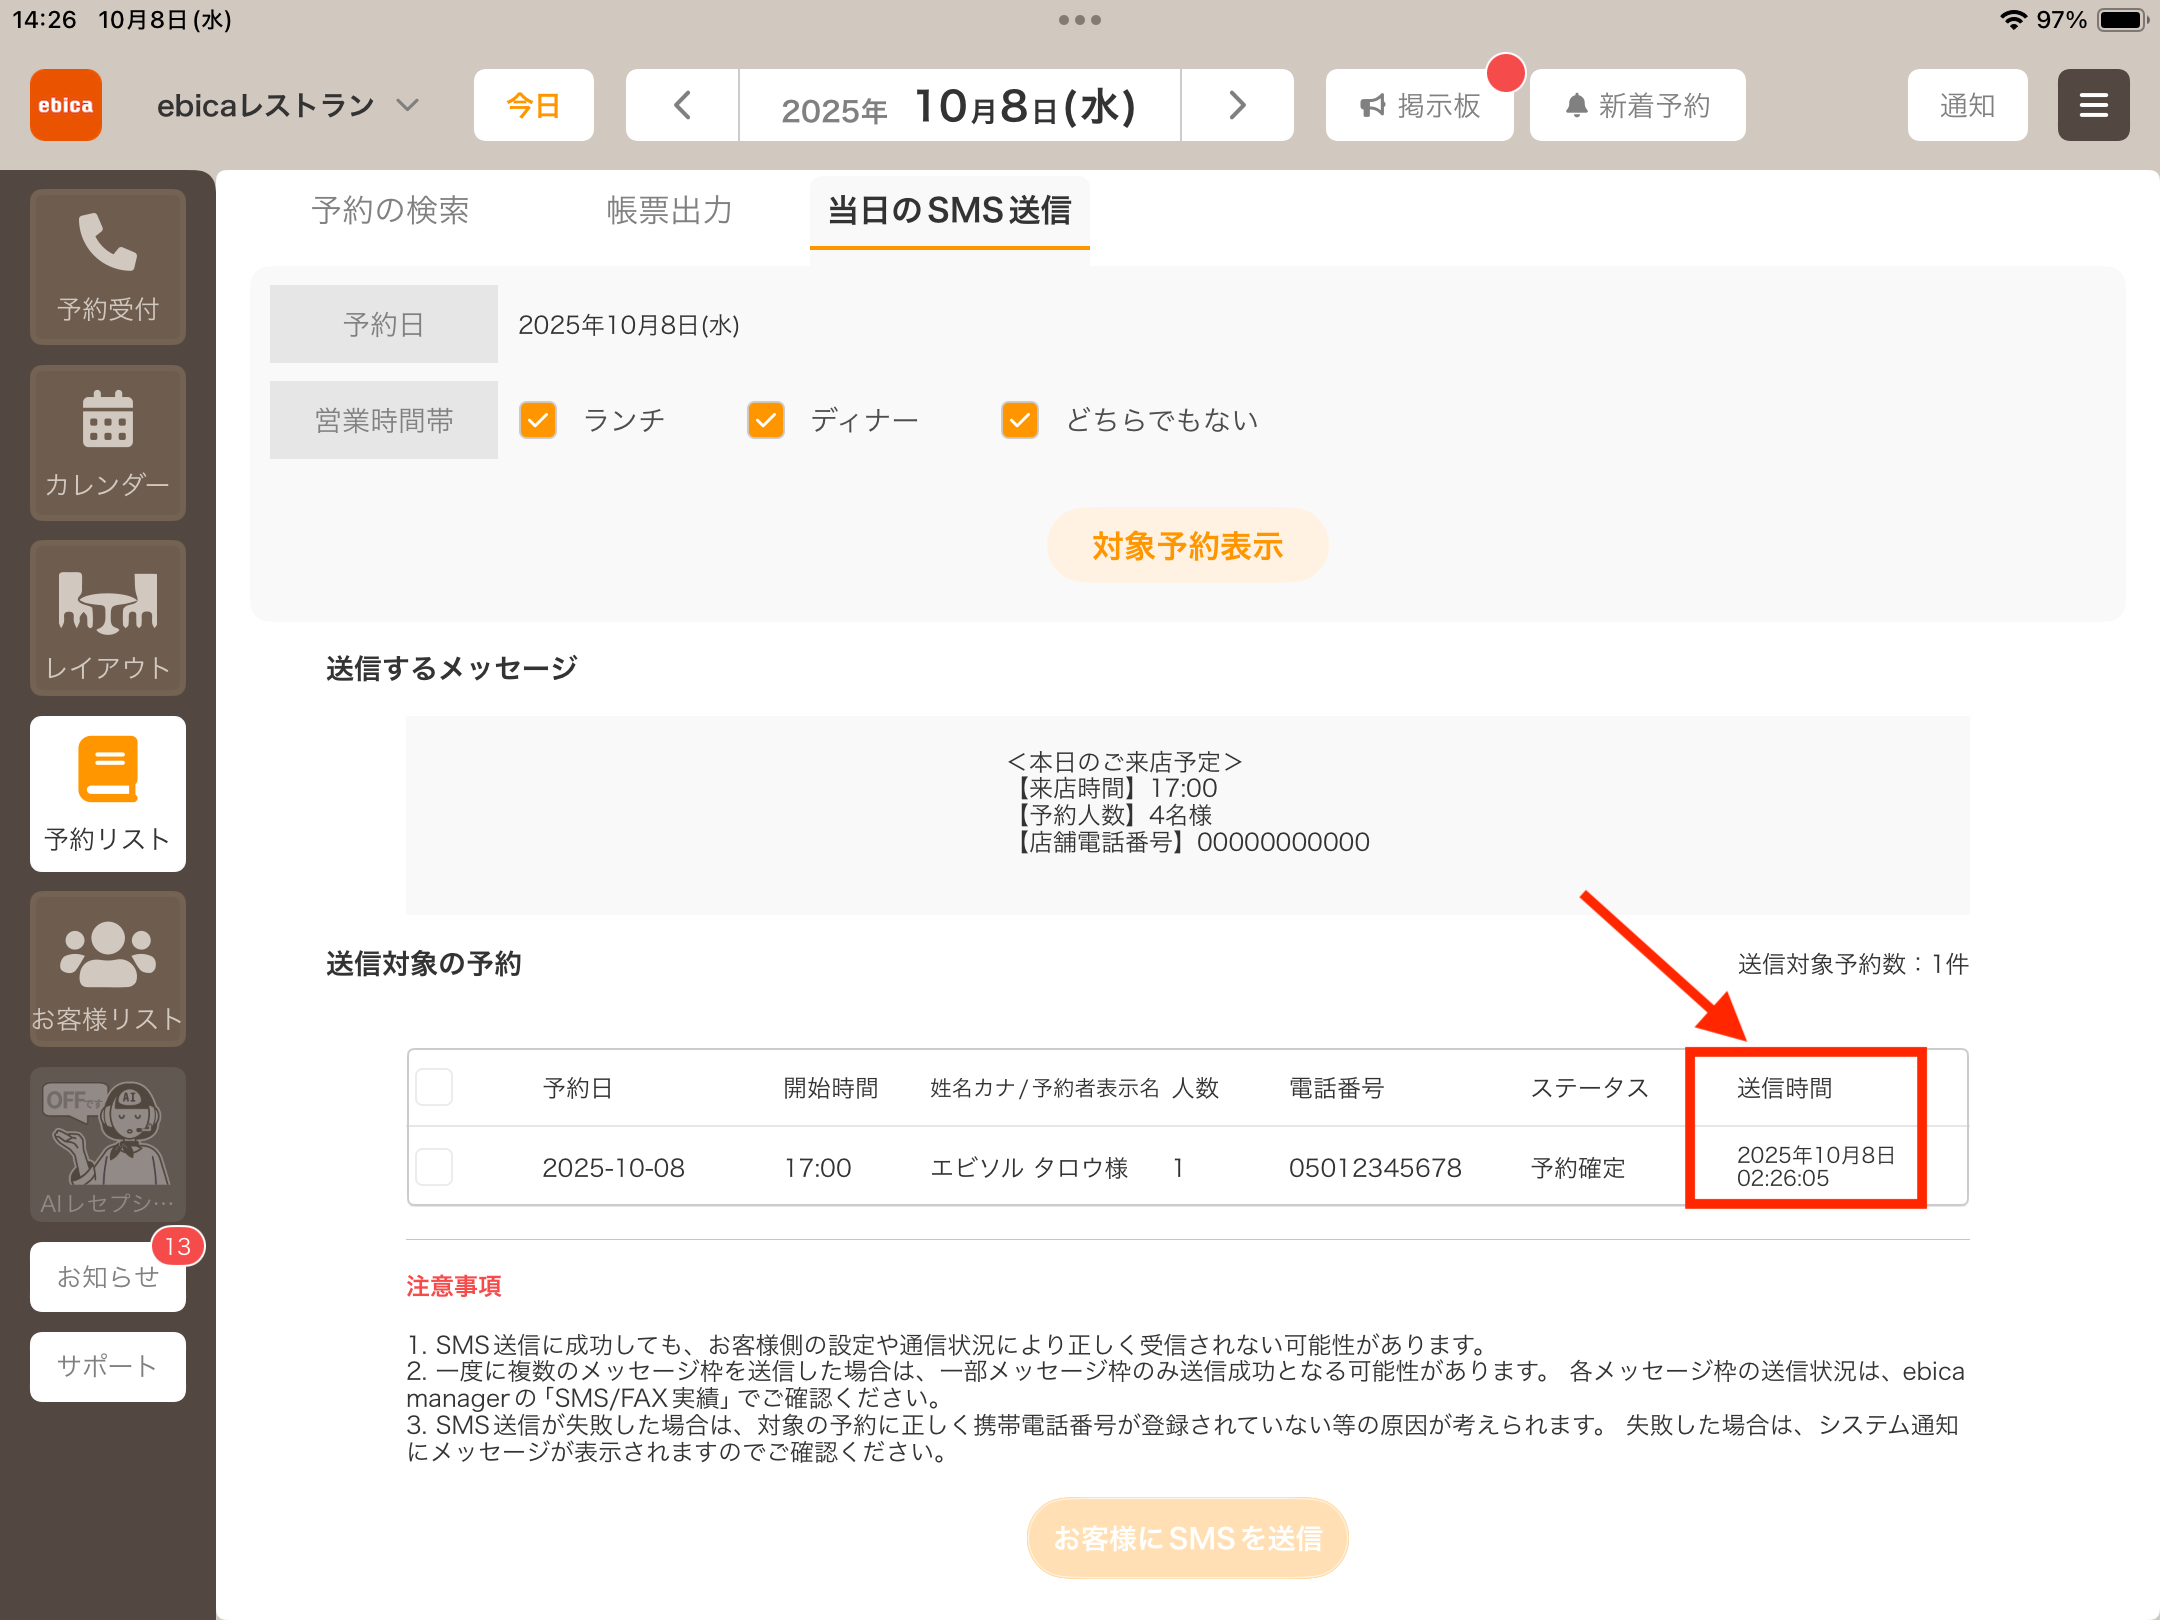The width and height of the screenshot is (2160, 1620).
Task: Open the 通知 notifications panel
Action: coord(1967,105)
